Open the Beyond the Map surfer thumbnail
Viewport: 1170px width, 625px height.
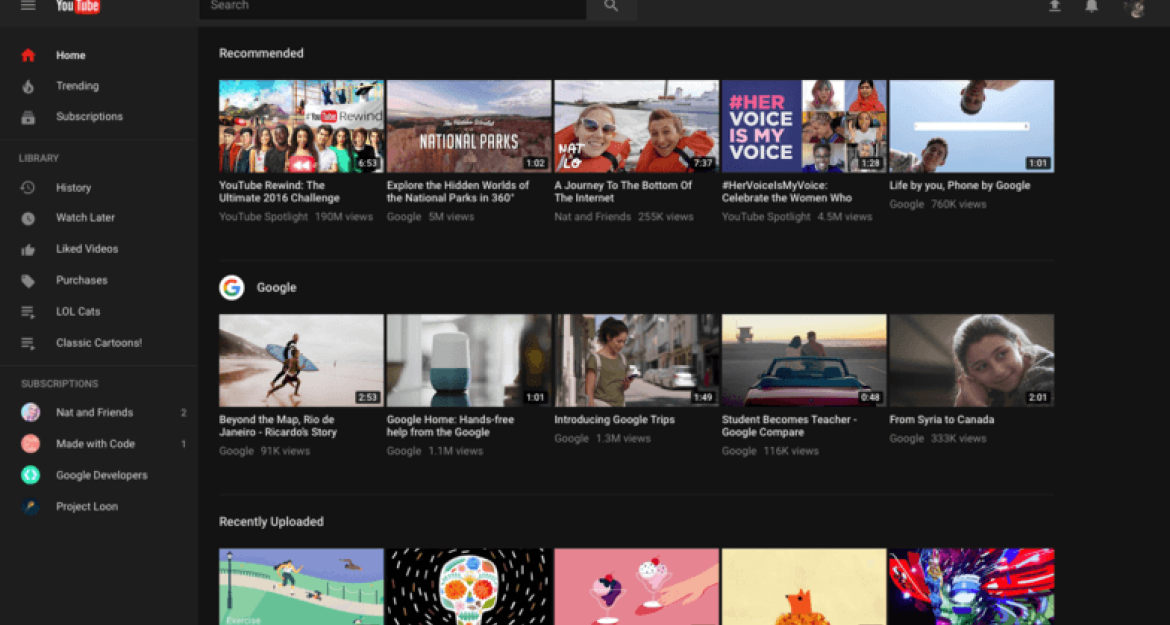(x=301, y=360)
